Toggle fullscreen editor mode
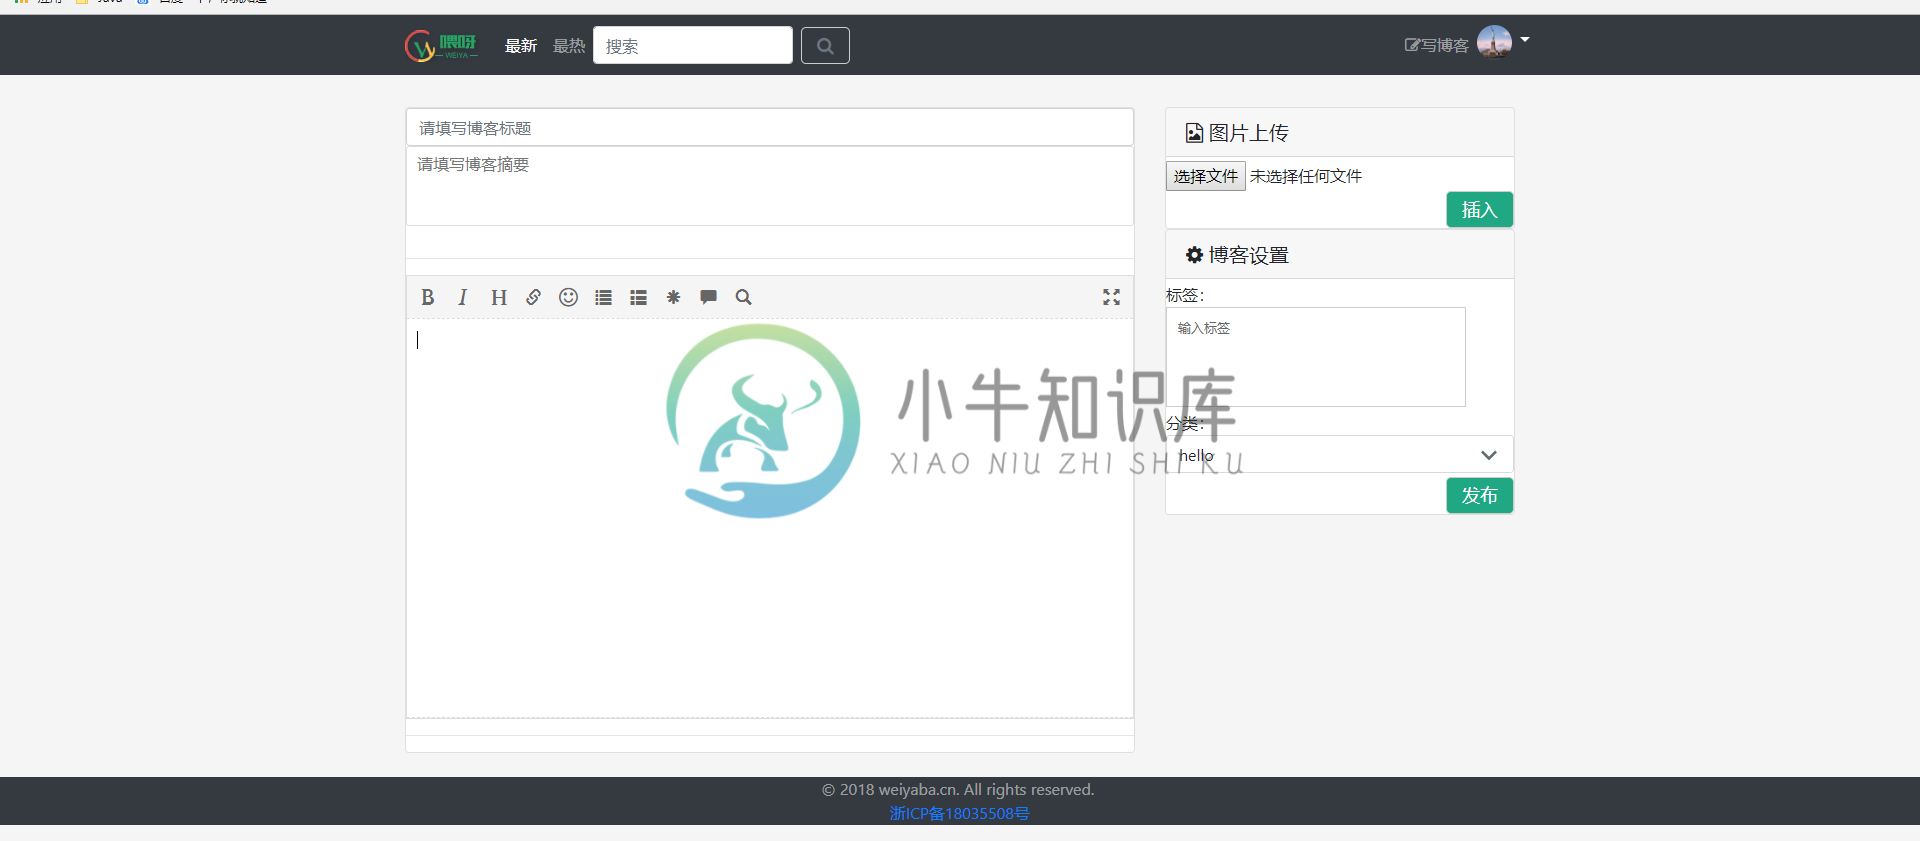Viewport: 1920px width, 841px height. pos(1111,297)
